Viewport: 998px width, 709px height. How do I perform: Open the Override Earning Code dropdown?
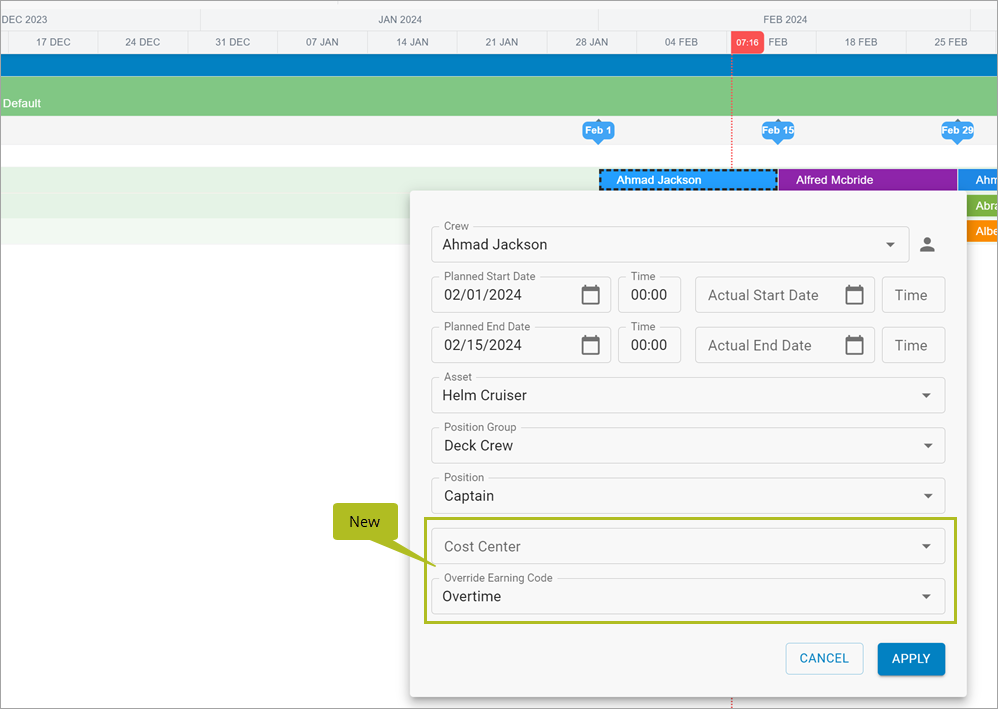pos(688,596)
